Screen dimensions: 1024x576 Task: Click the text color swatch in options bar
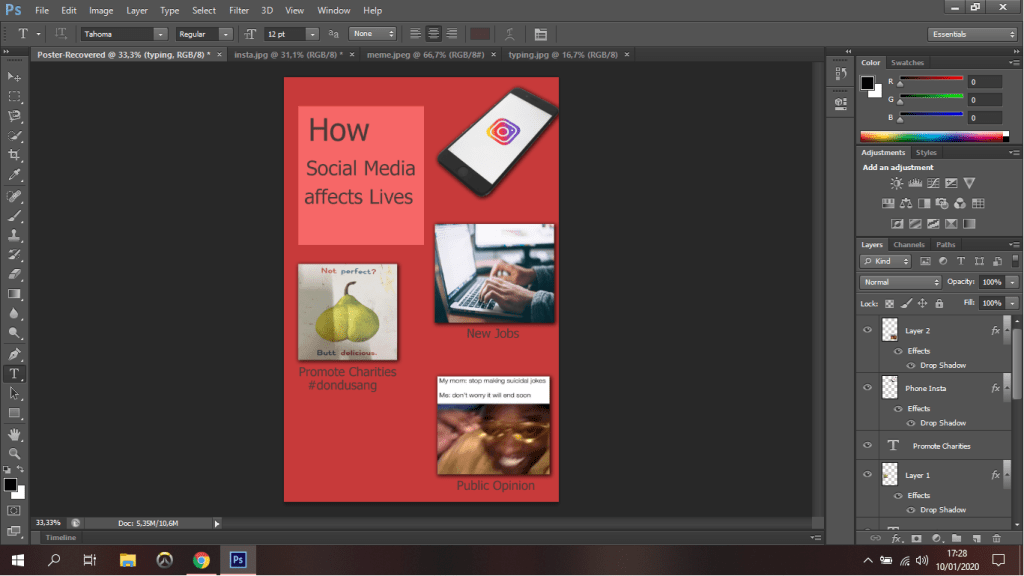click(481, 34)
